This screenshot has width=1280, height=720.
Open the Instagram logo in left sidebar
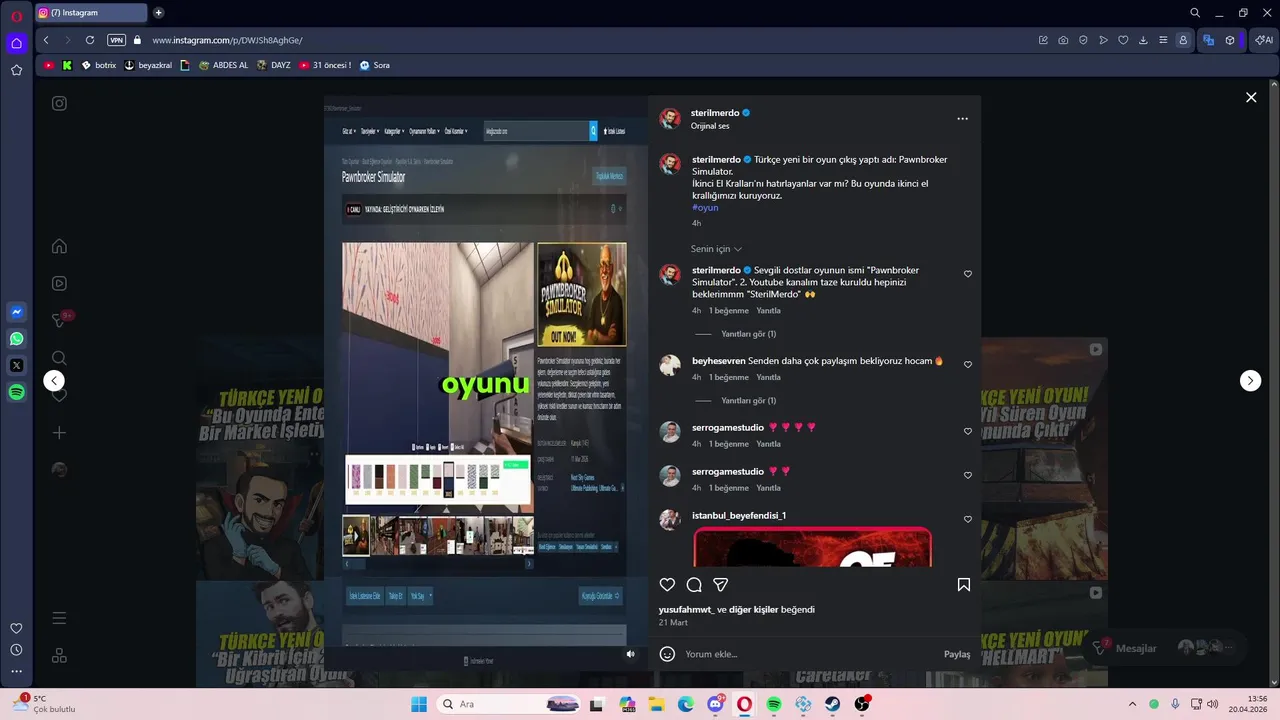[59, 103]
